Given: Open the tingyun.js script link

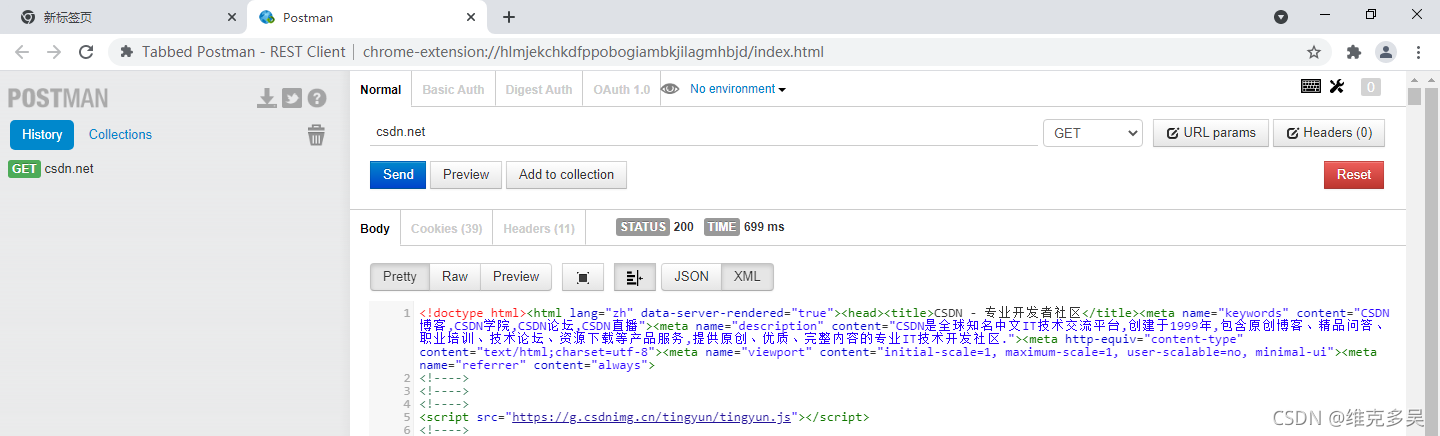Looking at the screenshot, I should click(x=651, y=417).
